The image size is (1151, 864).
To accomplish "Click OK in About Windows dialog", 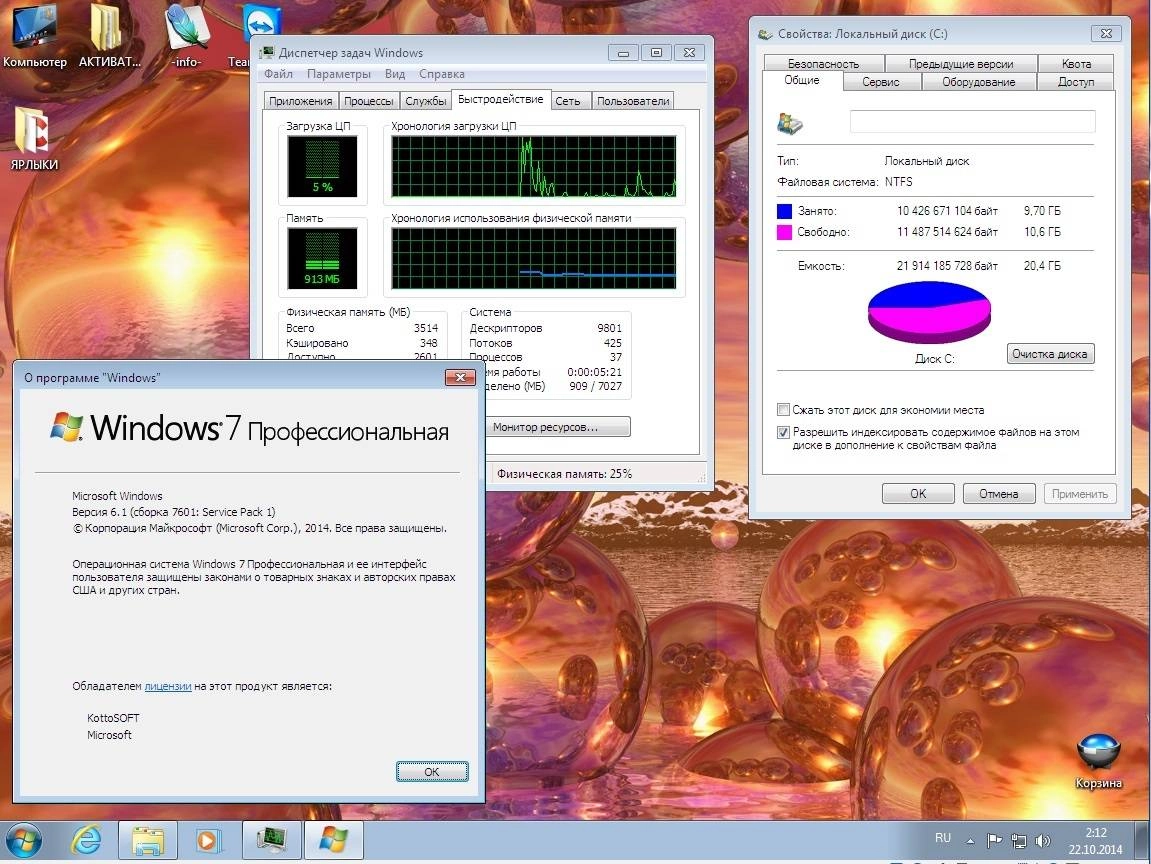I will (432, 772).
